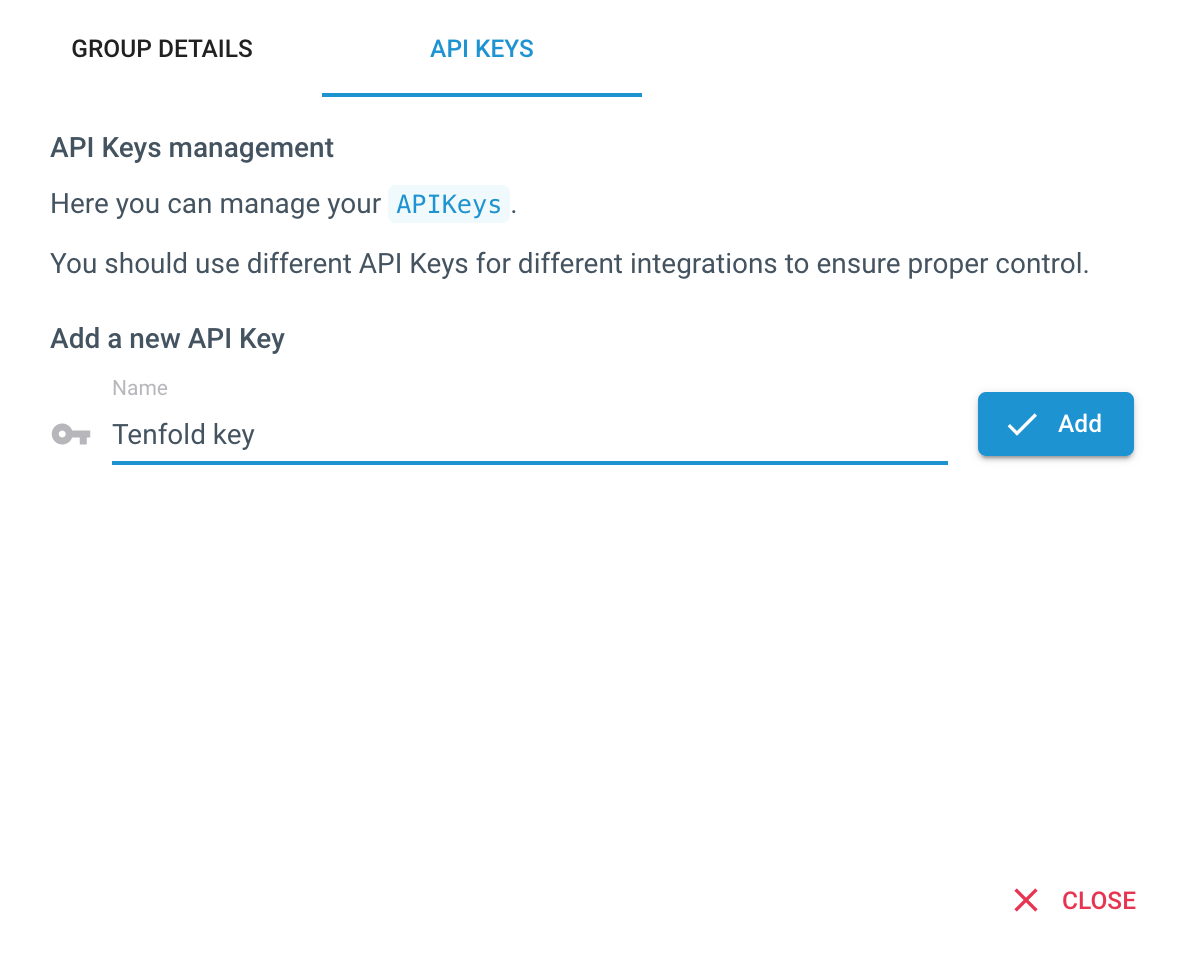Click the Add button label
Viewport: 1184px width, 966px height.
(1080, 424)
